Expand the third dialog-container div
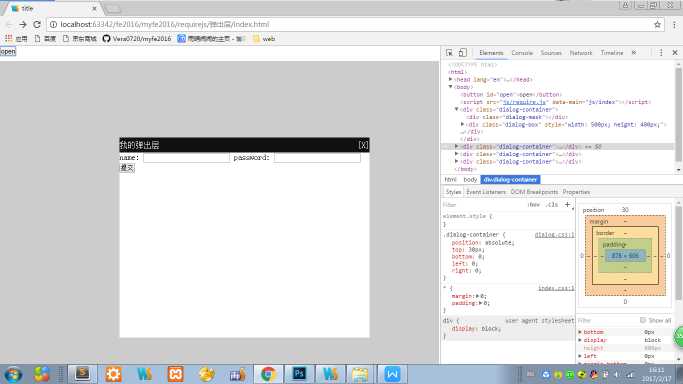The height and width of the screenshot is (384, 683). [456, 154]
